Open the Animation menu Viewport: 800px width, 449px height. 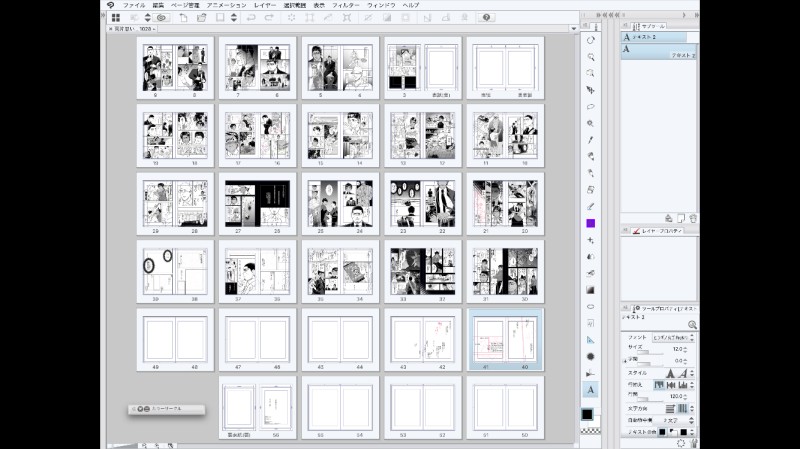coord(227,5)
